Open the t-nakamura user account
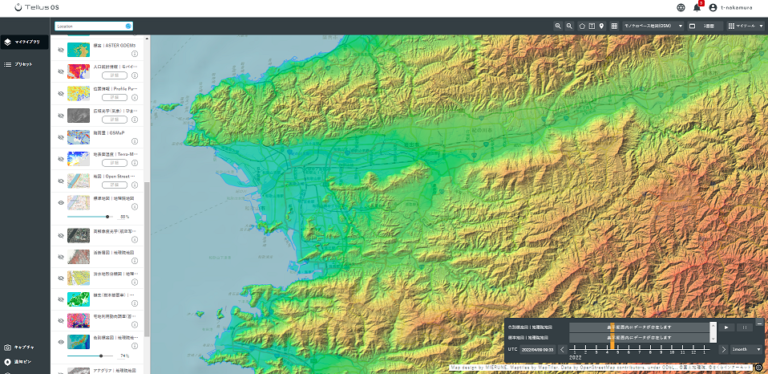 tap(731, 8)
